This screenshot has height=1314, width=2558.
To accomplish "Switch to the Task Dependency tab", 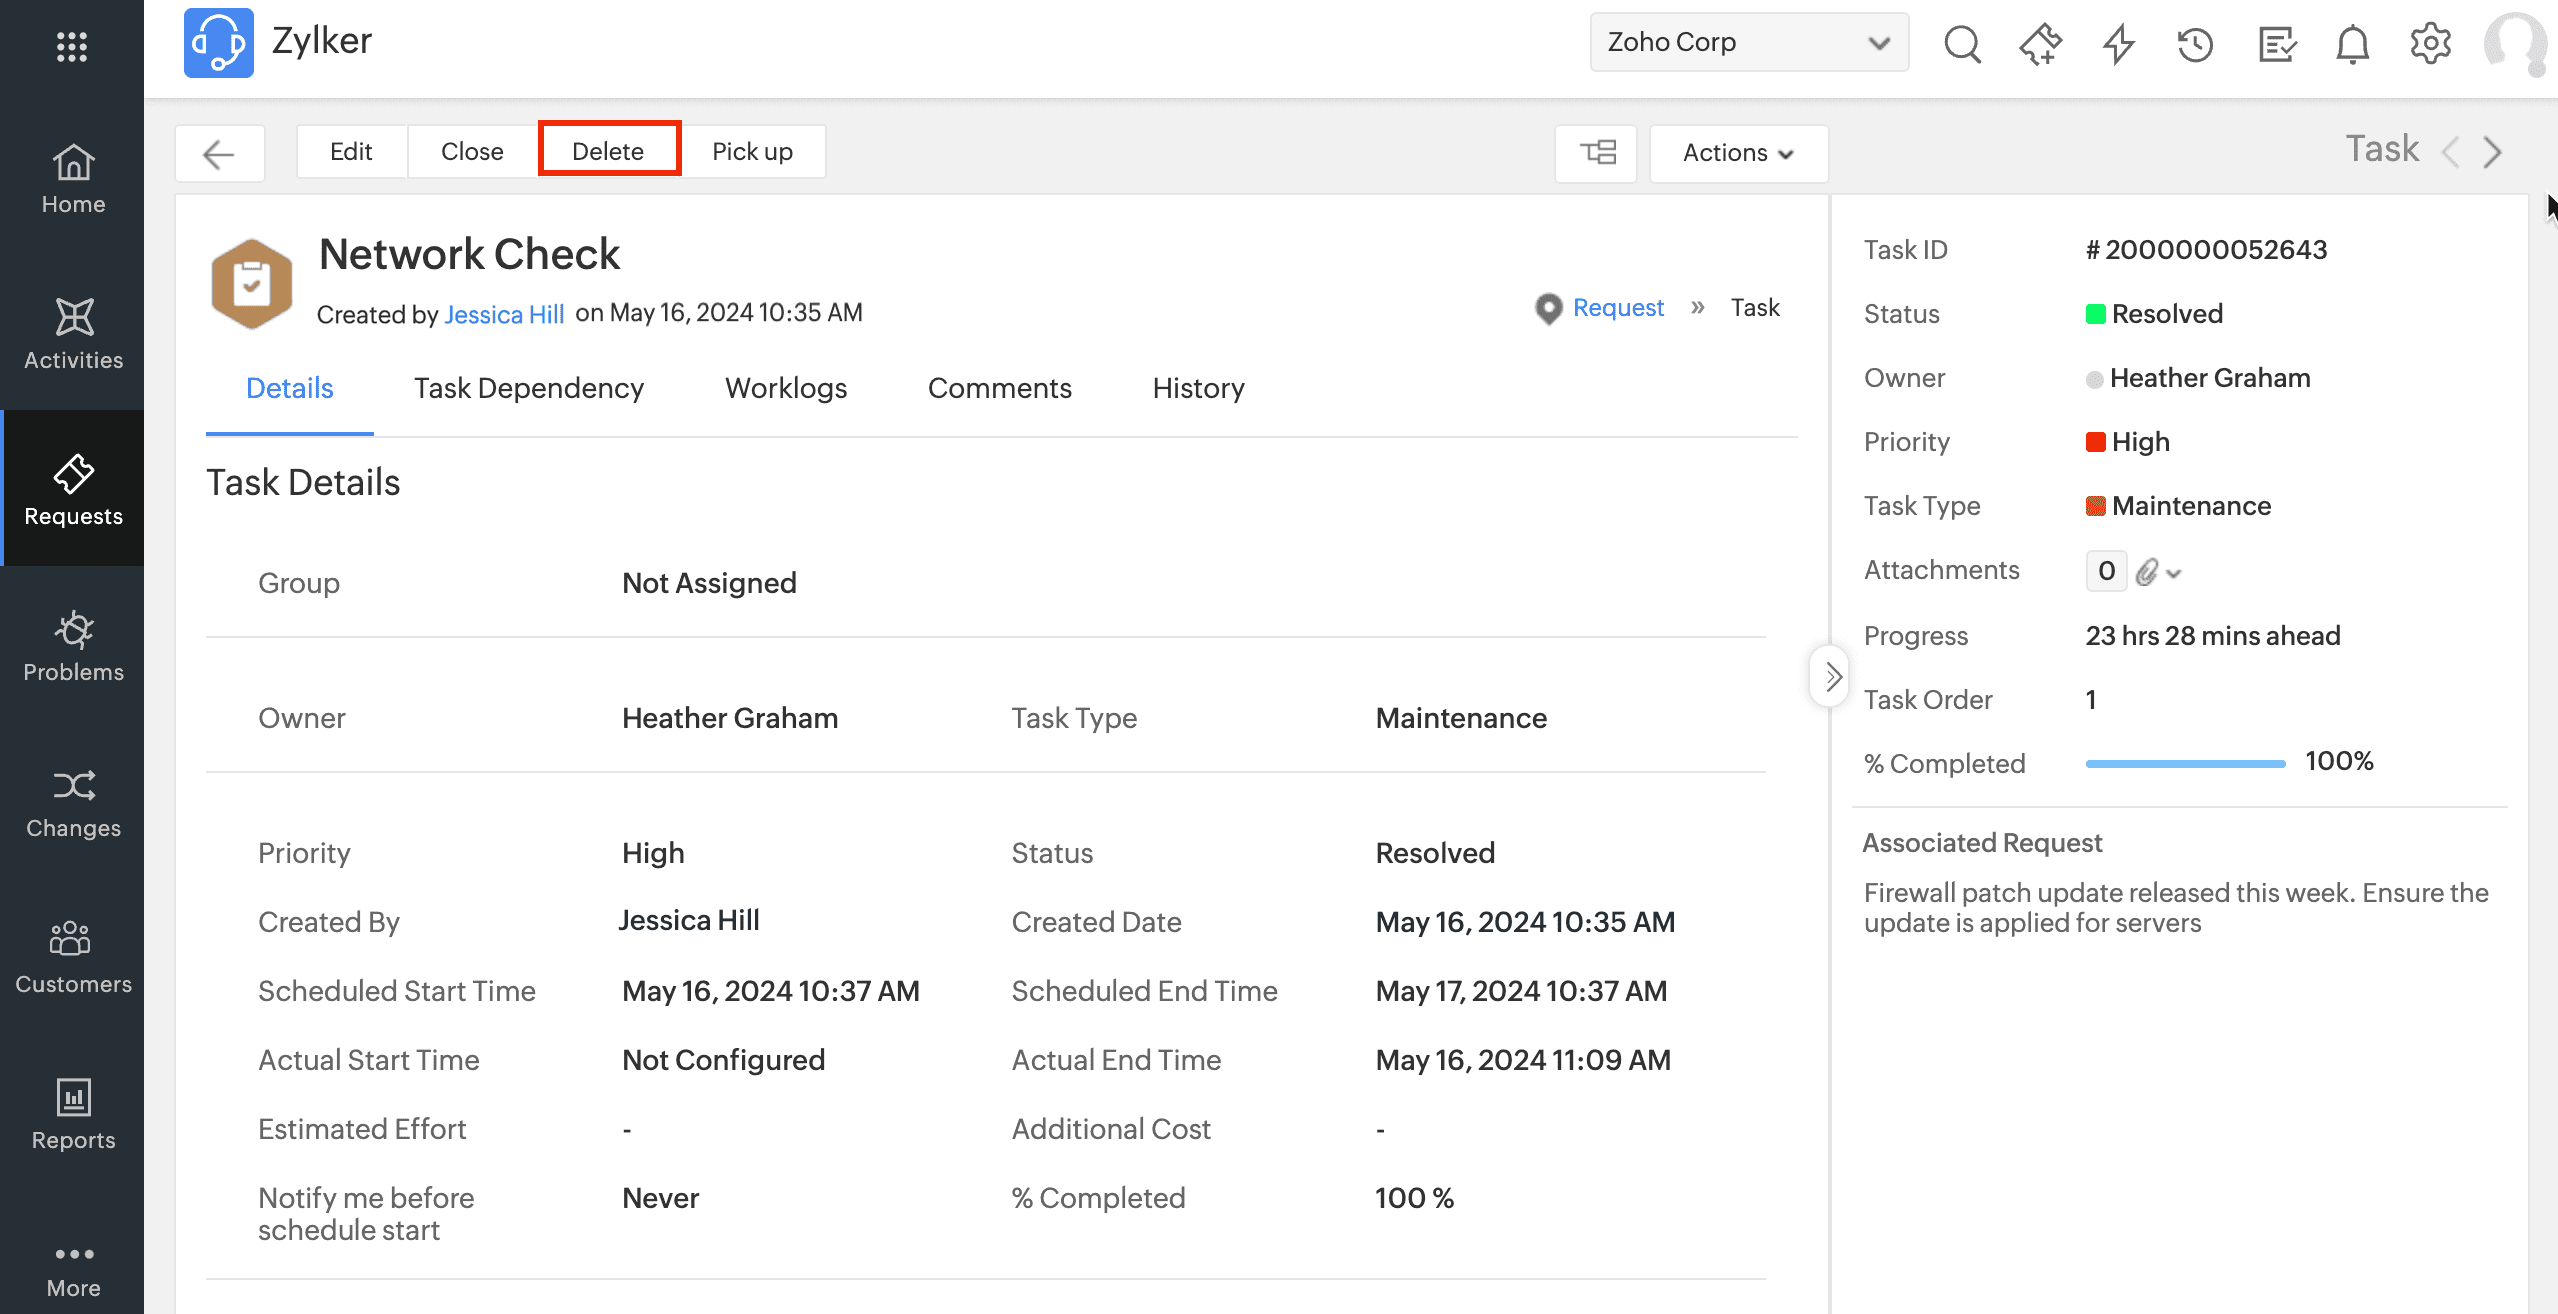I will click(529, 388).
